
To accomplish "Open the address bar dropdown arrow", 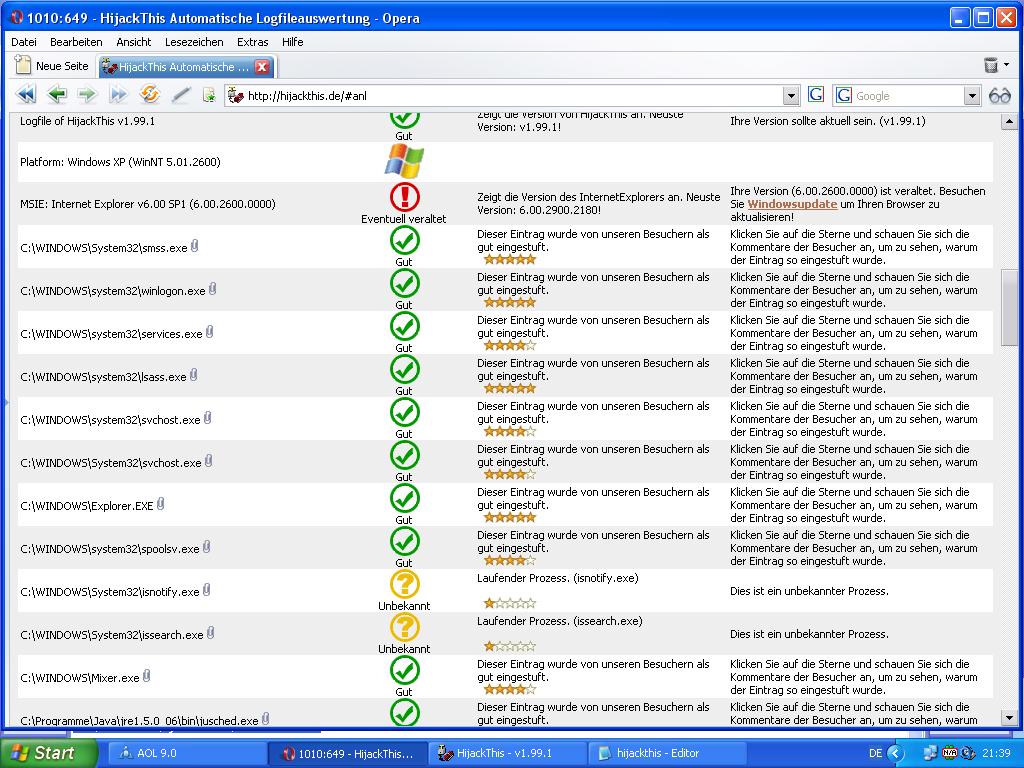I will (791, 96).
